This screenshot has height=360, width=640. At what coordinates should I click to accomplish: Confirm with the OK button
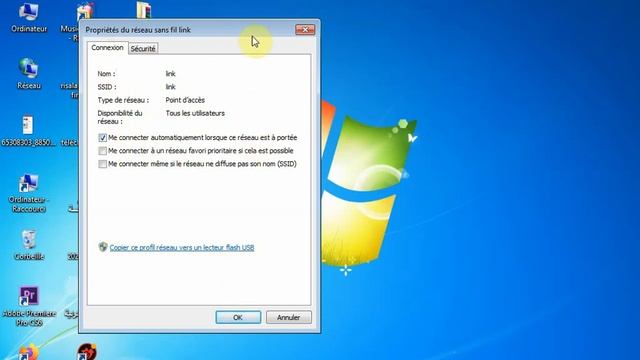(x=238, y=317)
